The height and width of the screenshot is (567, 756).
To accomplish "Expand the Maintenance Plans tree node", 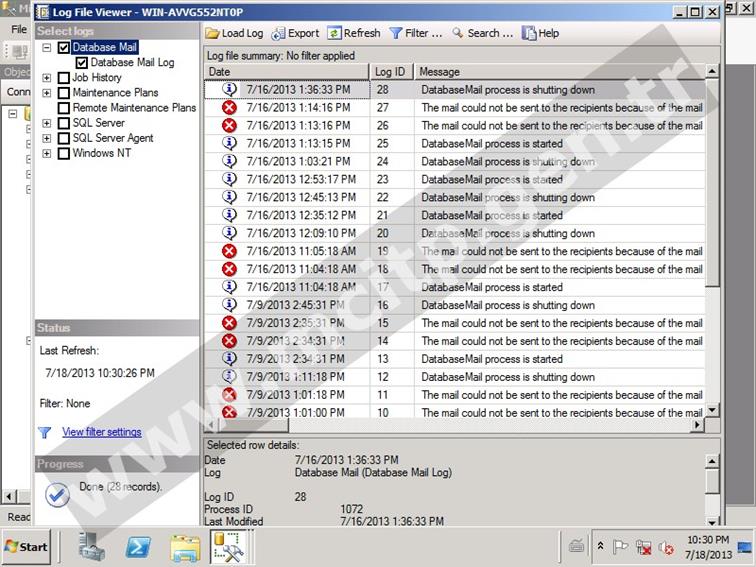I will pyautogui.click(x=47, y=93).
